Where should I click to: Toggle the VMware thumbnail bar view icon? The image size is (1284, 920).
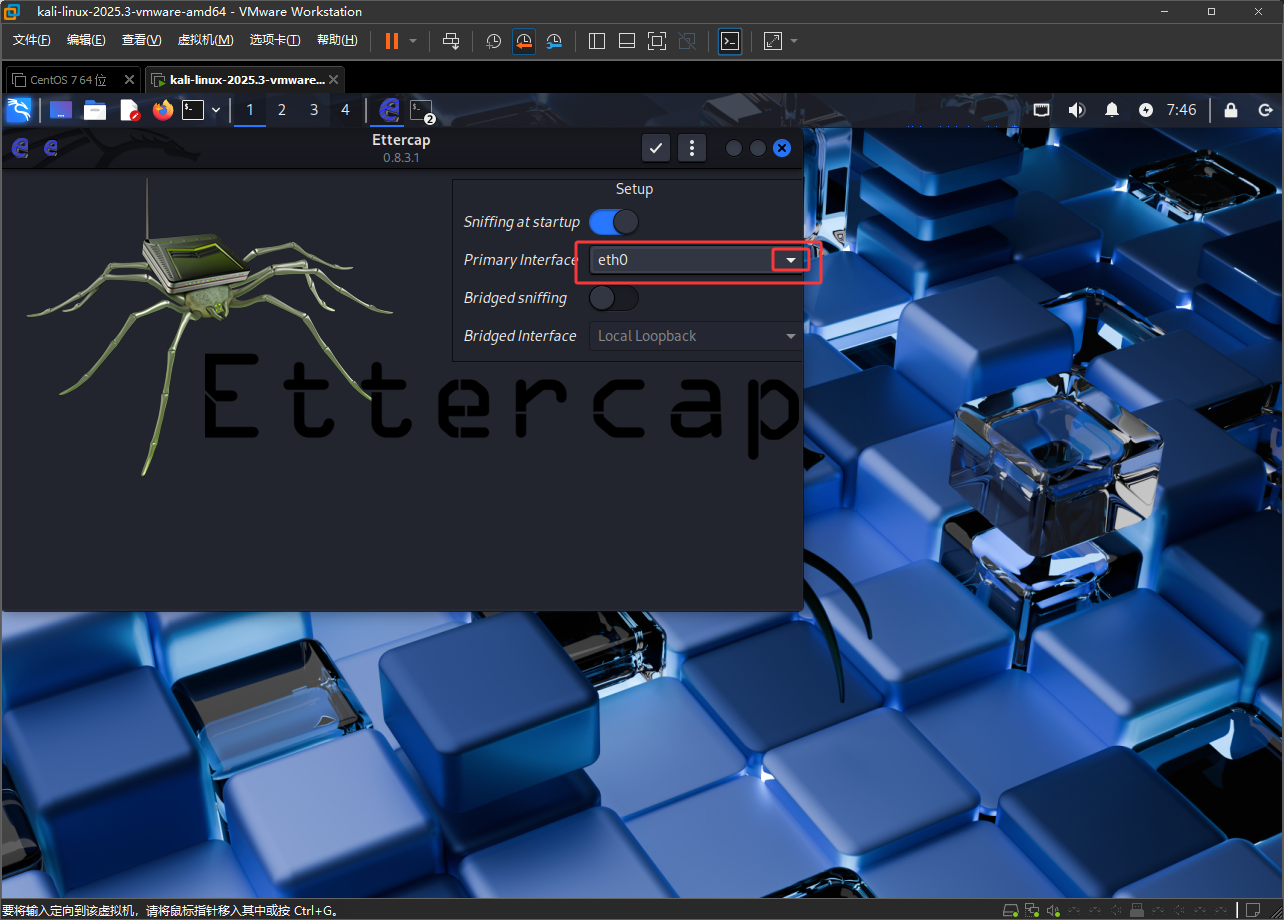(627, 41)
